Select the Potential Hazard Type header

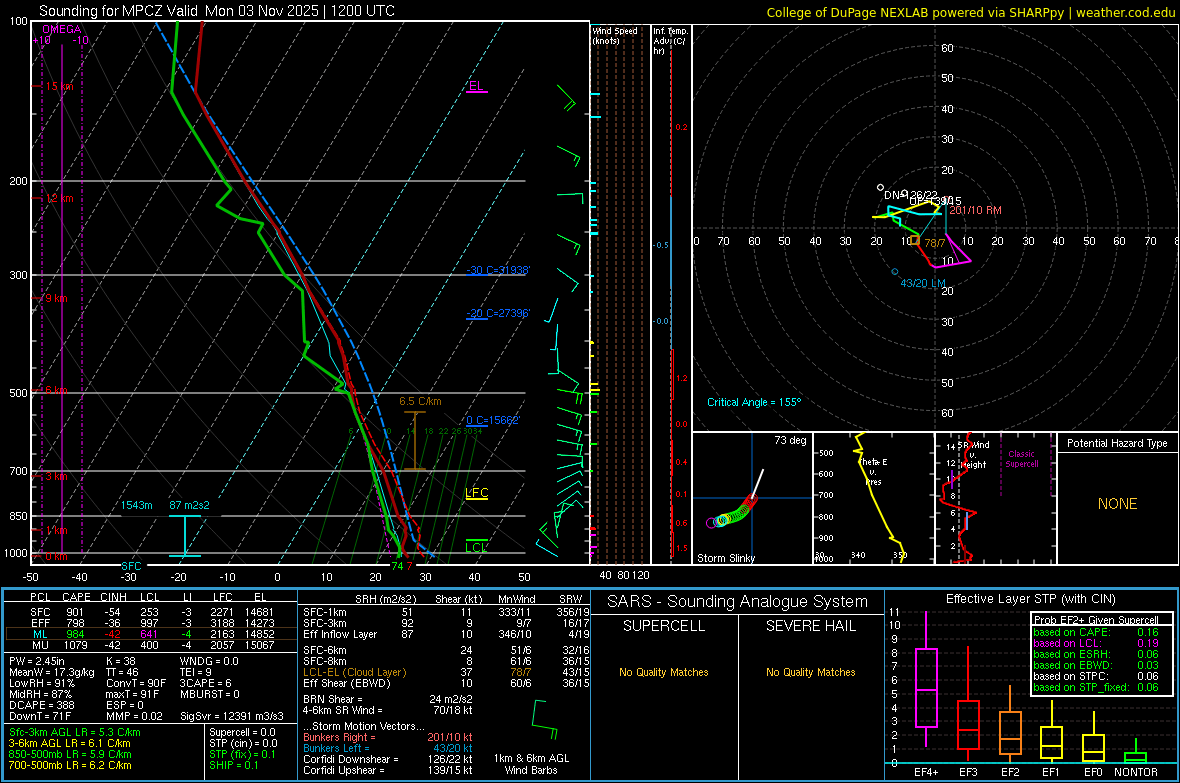1117,443
